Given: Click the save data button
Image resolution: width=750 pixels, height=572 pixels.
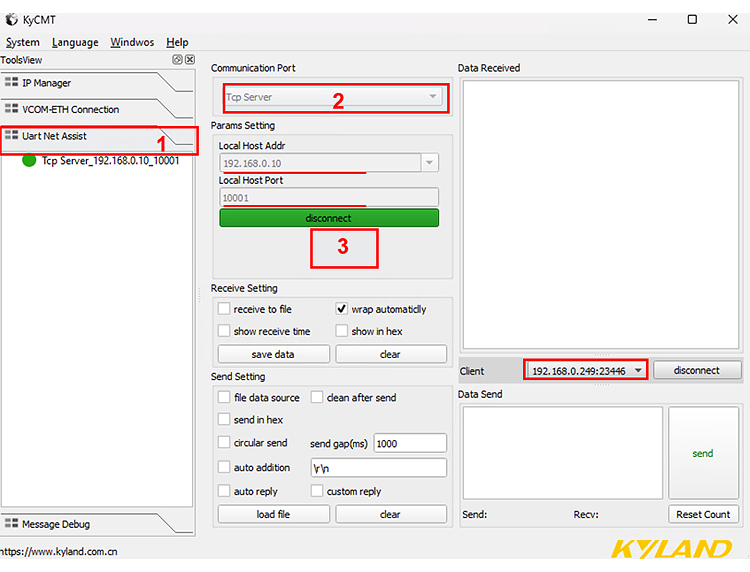Looking at the screenshot, I should [274, 354].
